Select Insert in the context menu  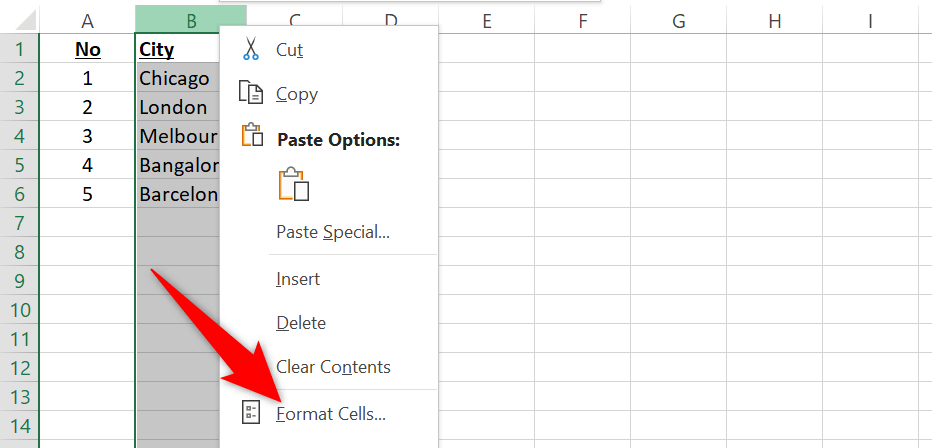click(x=297, y=279)
